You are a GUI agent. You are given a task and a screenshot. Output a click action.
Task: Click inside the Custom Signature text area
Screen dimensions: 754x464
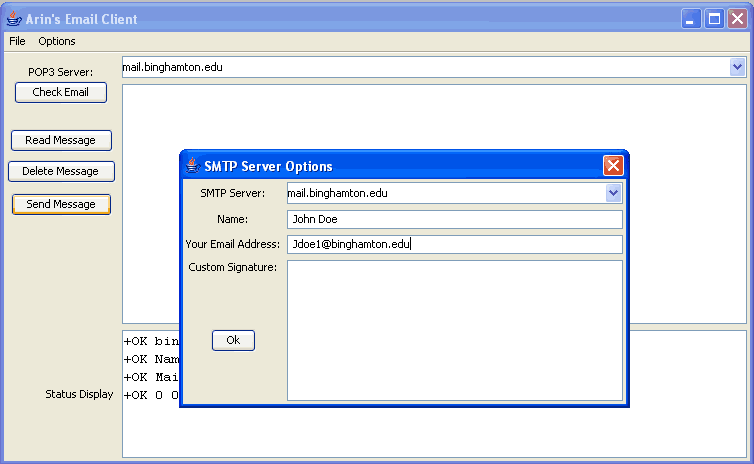point(454,330)
